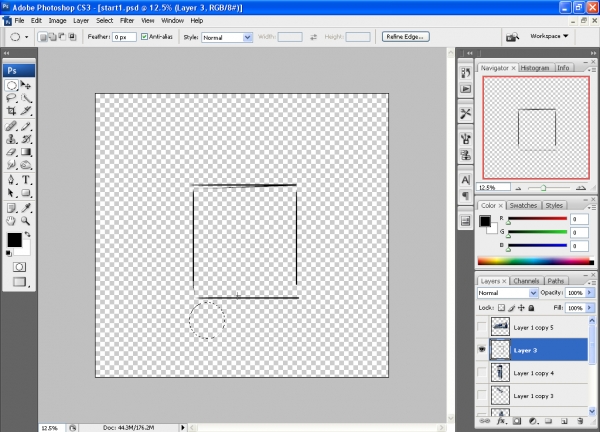Open the Filter menu
Image resolution: width=600 pixels, height=432 pixels.
(127, 21)
